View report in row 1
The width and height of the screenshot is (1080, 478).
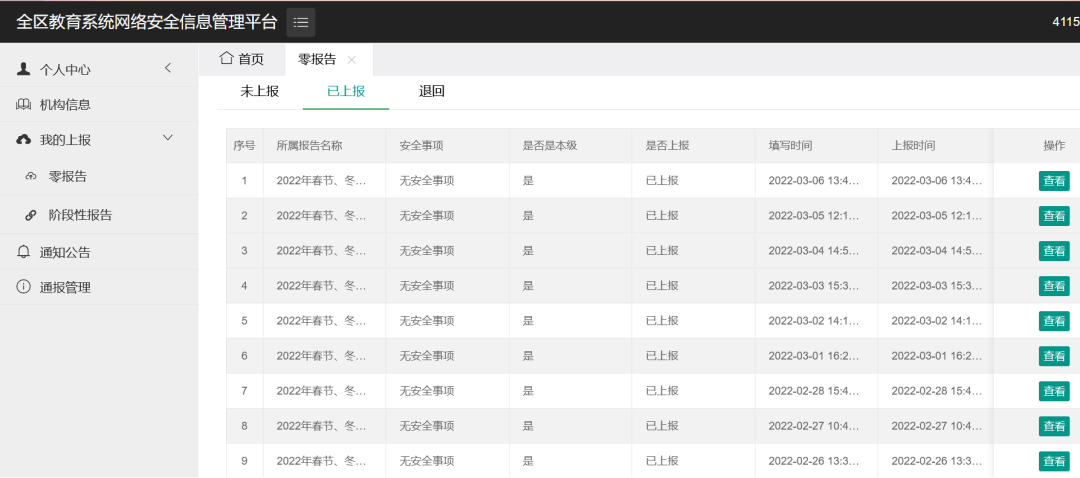coord(1054,181)
